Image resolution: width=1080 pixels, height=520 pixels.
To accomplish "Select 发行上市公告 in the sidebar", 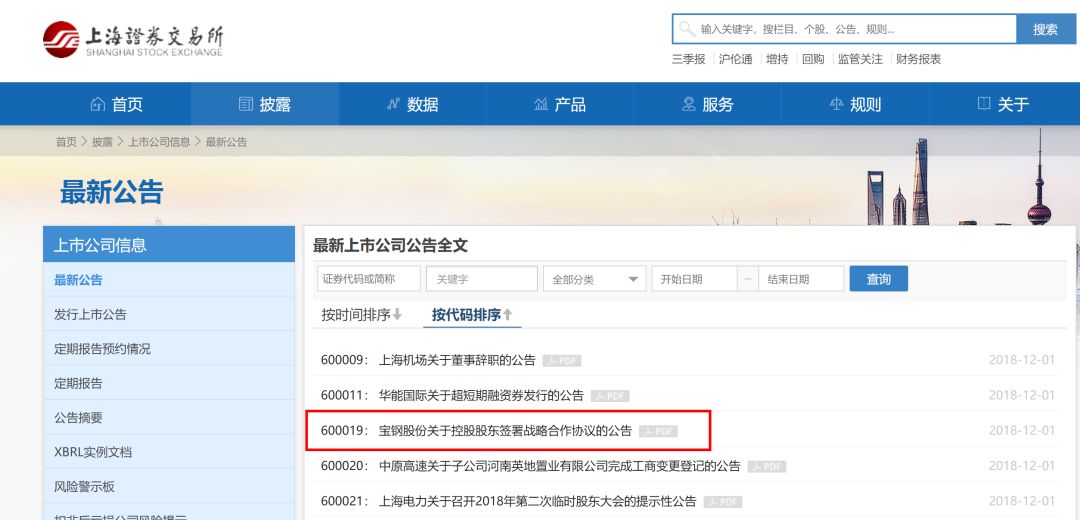I will pyautogui.click(x=169, y=314).
